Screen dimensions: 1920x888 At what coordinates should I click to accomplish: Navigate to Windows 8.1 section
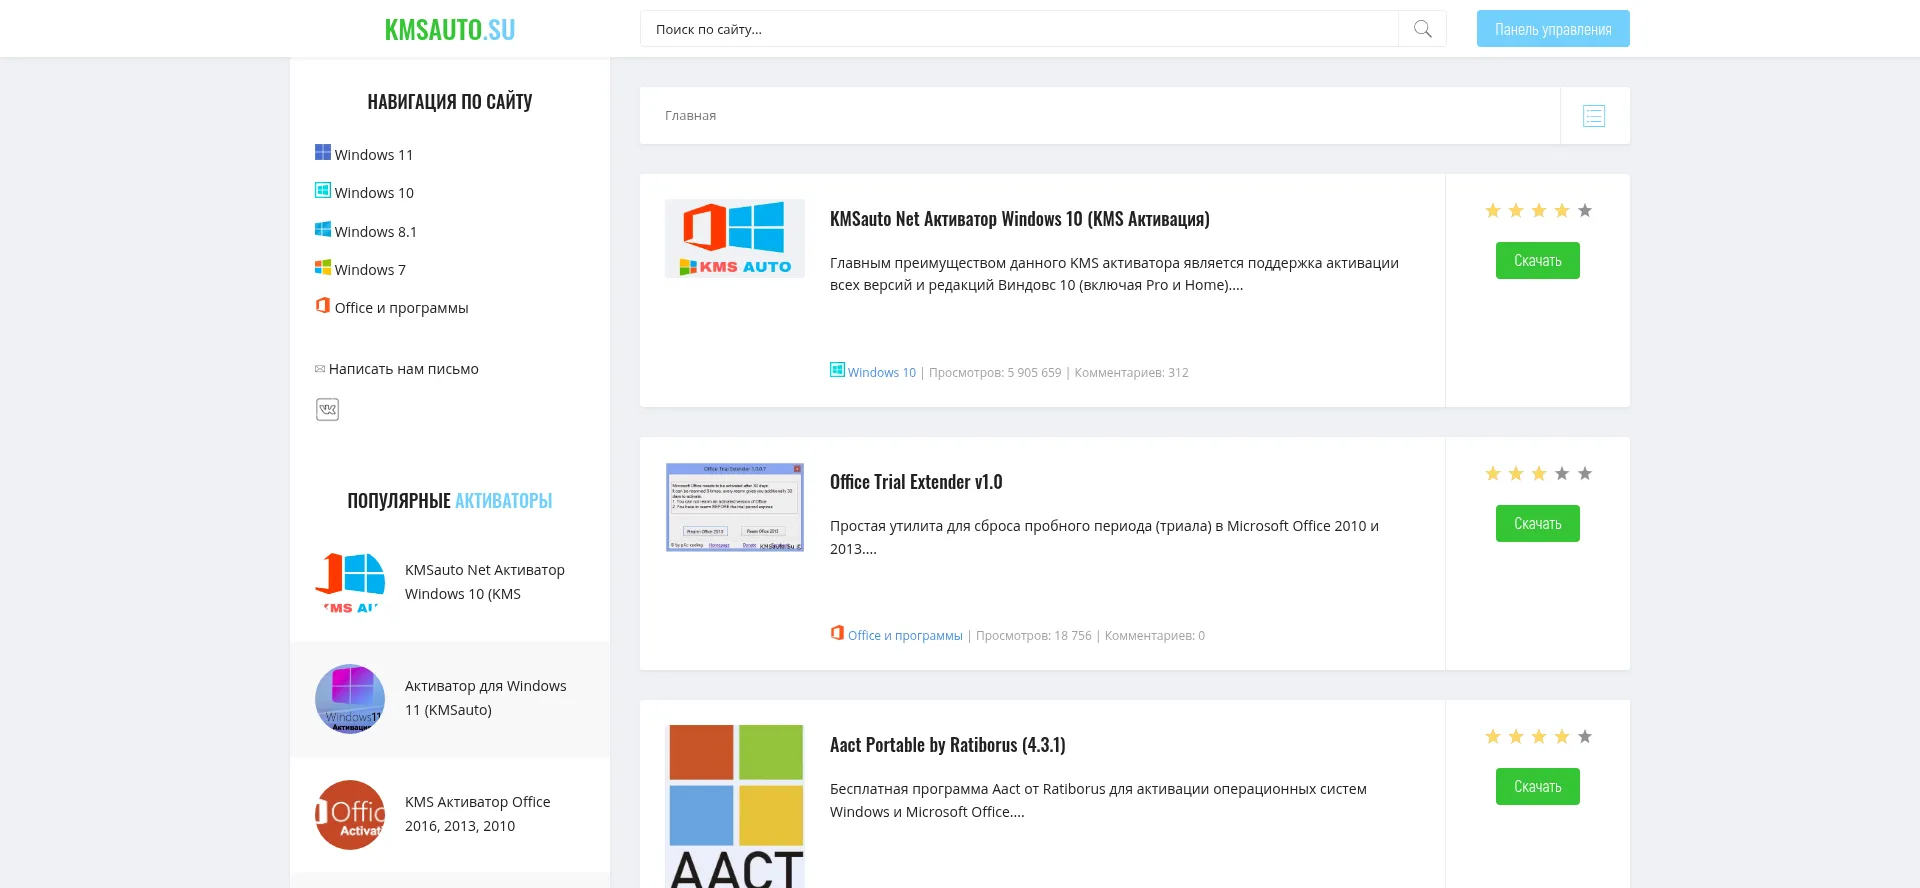click(376, 232)
